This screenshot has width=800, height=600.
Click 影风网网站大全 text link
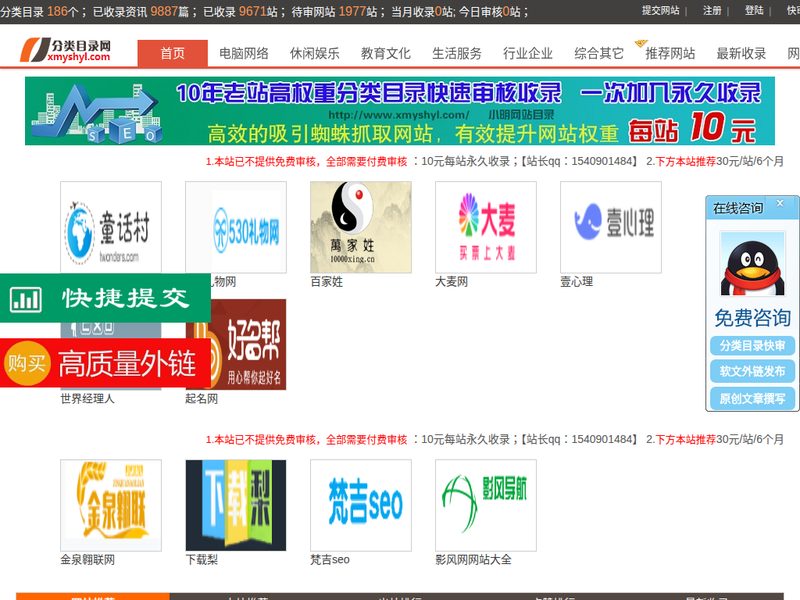coord(473,560)
